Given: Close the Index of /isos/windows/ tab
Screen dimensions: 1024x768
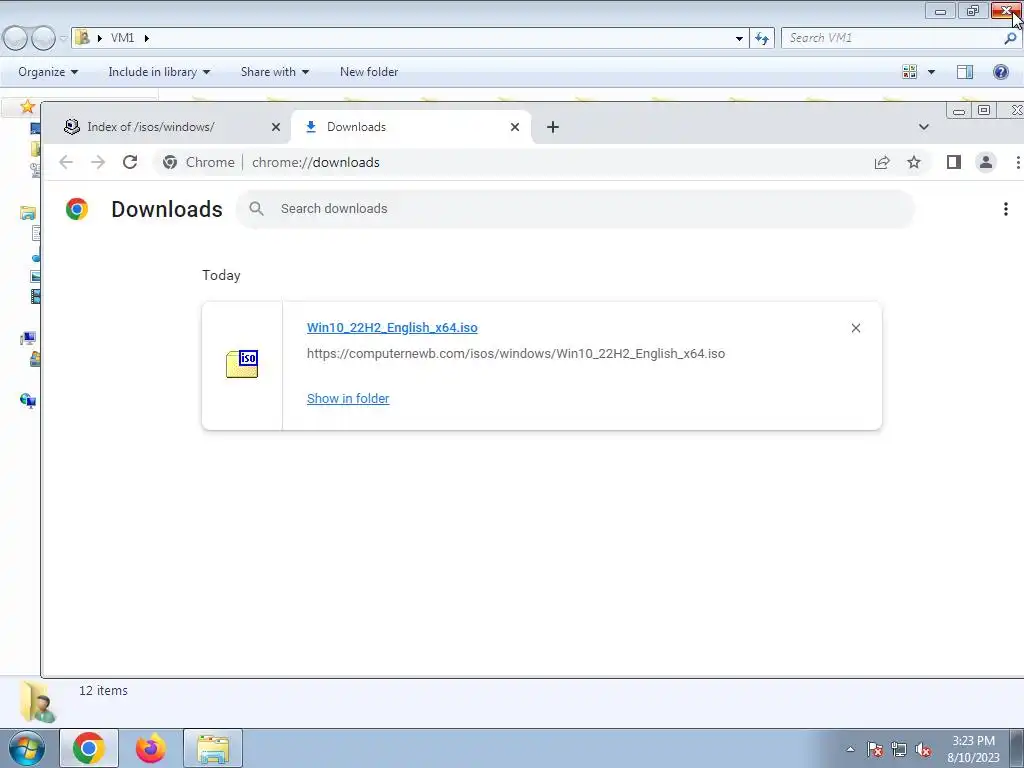Looking at the screenshot, I should click(x=276, y=127).
